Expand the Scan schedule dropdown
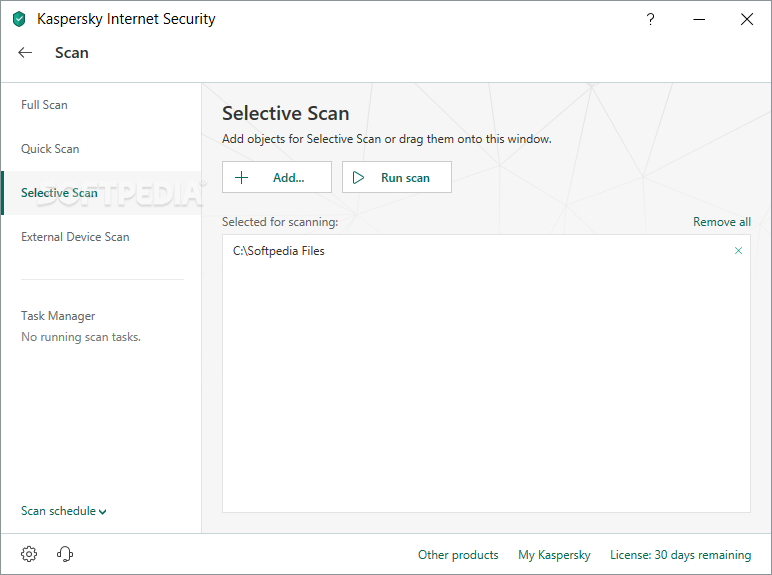Screen dimensions: 772x575 click(64, 511)
